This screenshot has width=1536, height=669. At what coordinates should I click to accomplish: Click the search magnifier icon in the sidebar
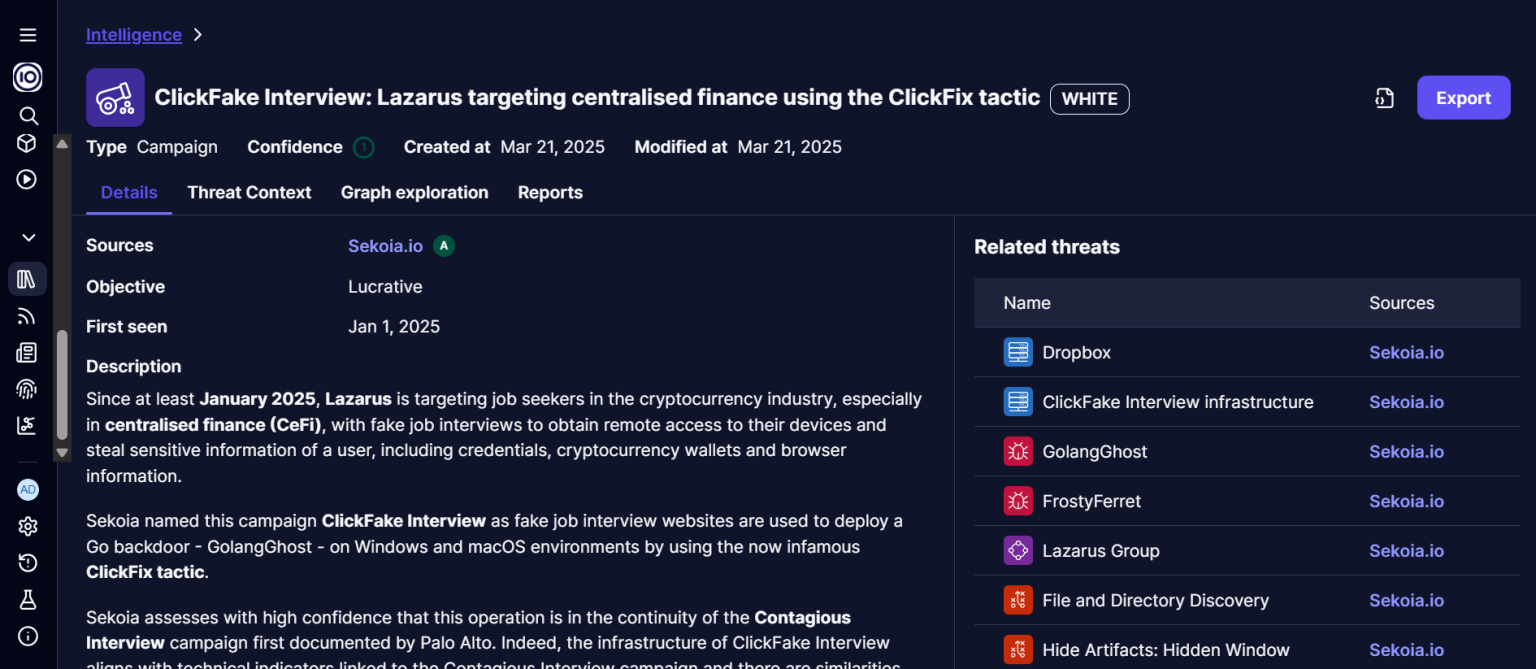28,115
